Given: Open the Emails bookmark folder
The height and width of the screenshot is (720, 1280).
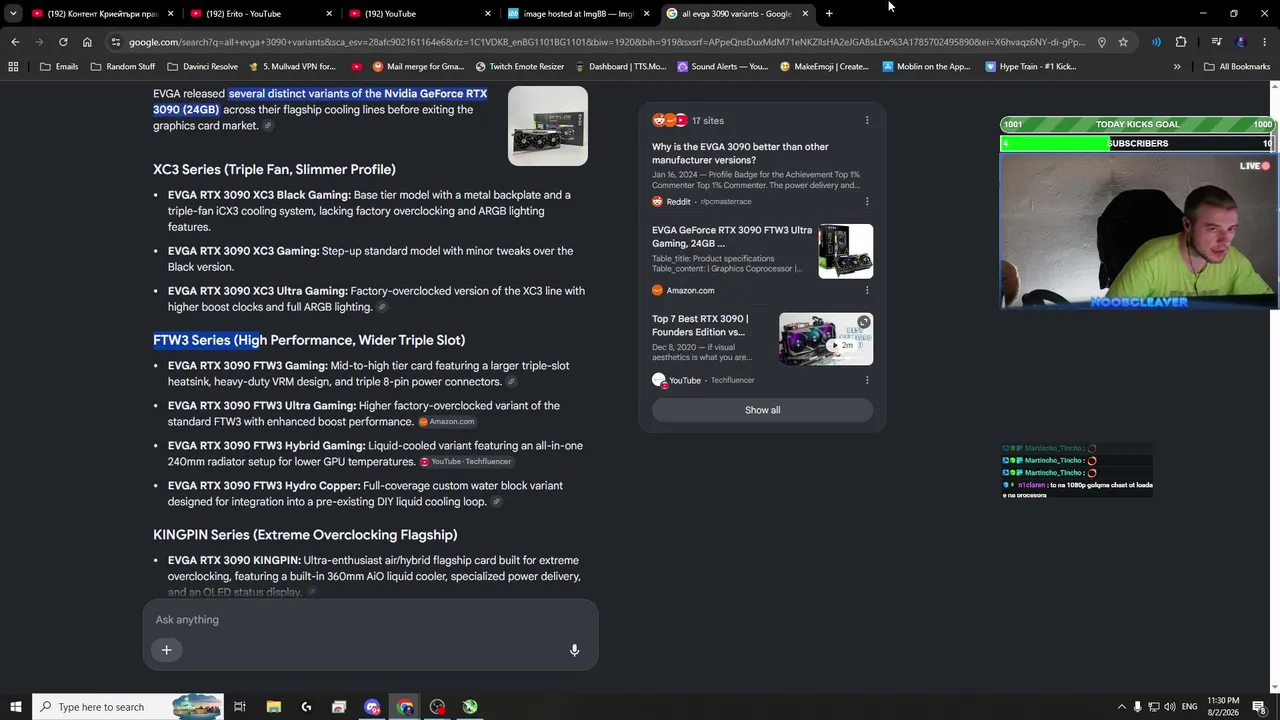Looking at the screenshot, I should pos(59,67).
